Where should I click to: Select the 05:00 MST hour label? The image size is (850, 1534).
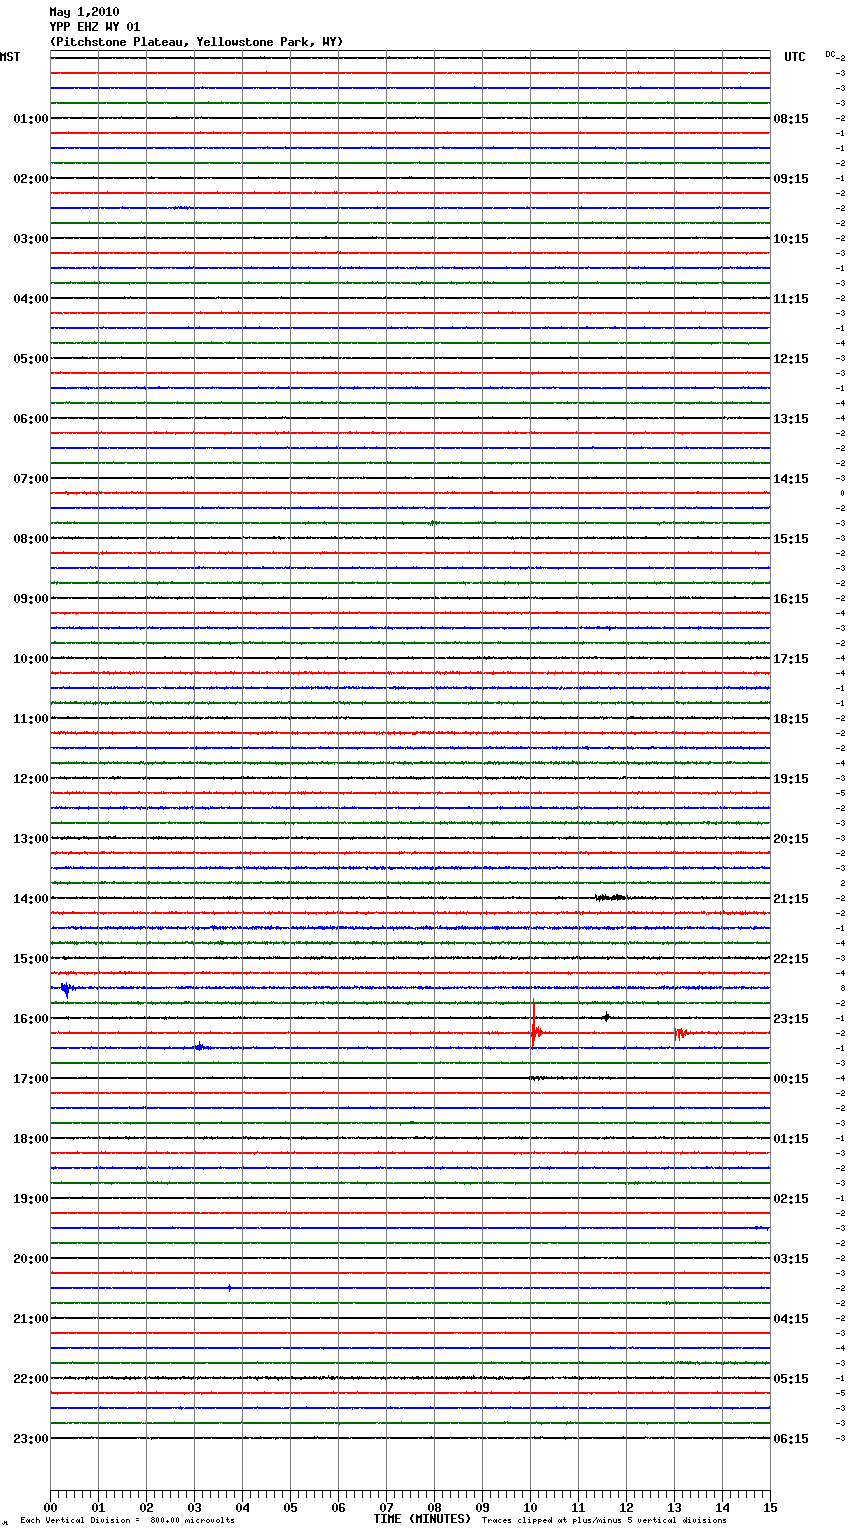(x=31, y=359)
